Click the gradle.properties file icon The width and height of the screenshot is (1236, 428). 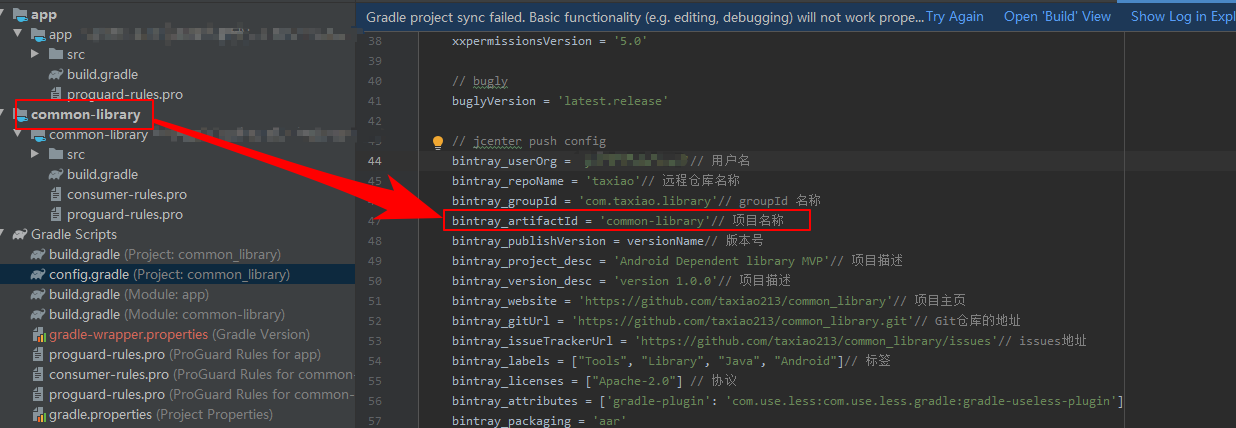click(x=39, y=414)
